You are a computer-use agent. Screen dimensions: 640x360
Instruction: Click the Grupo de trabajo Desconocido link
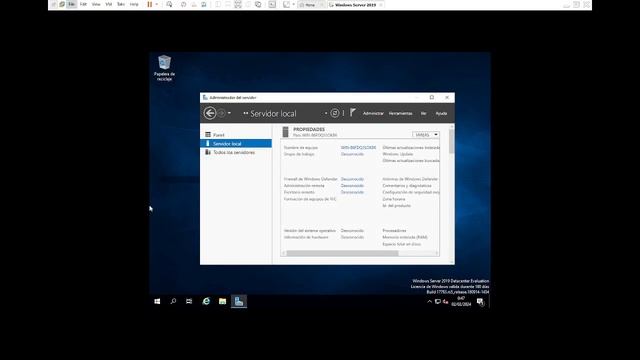coord(352,154)
